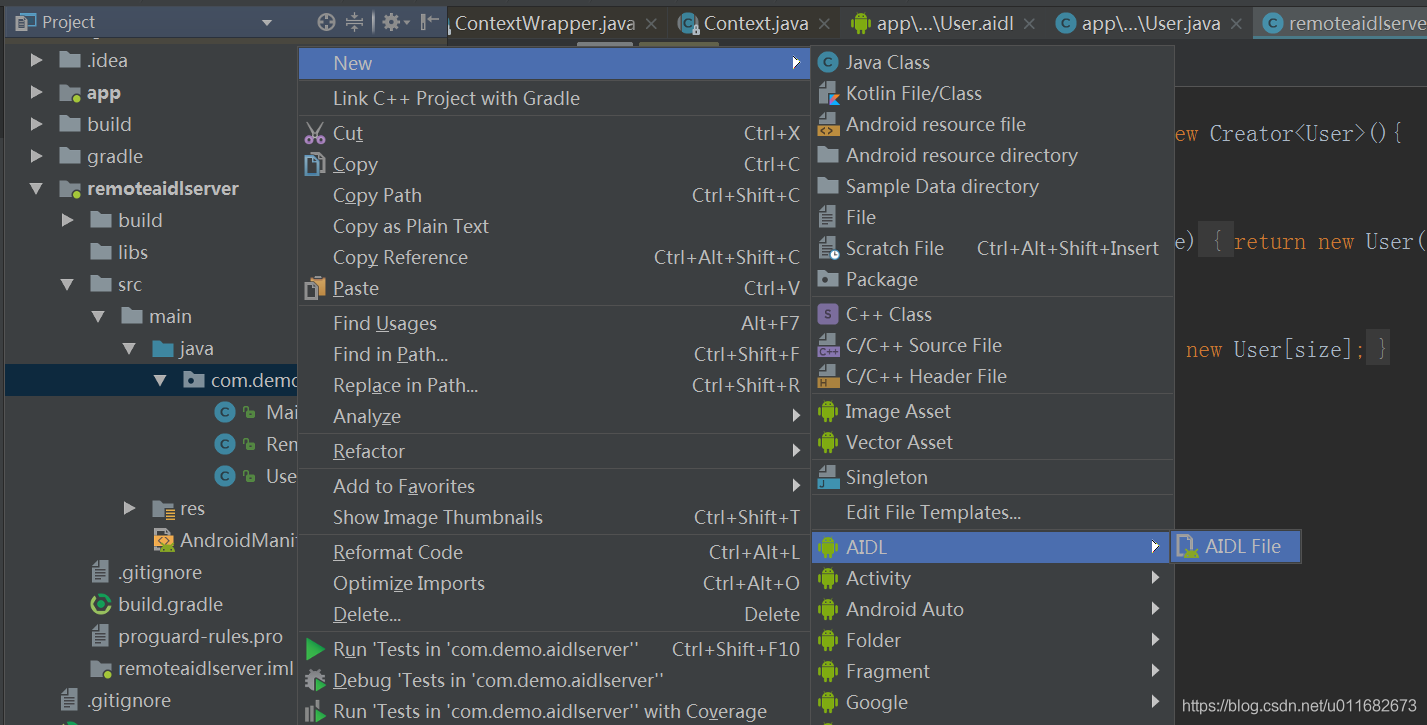The image size is (1427, 725).
Task: Open Project panel settings gear
Action: [x=391, y=22]
